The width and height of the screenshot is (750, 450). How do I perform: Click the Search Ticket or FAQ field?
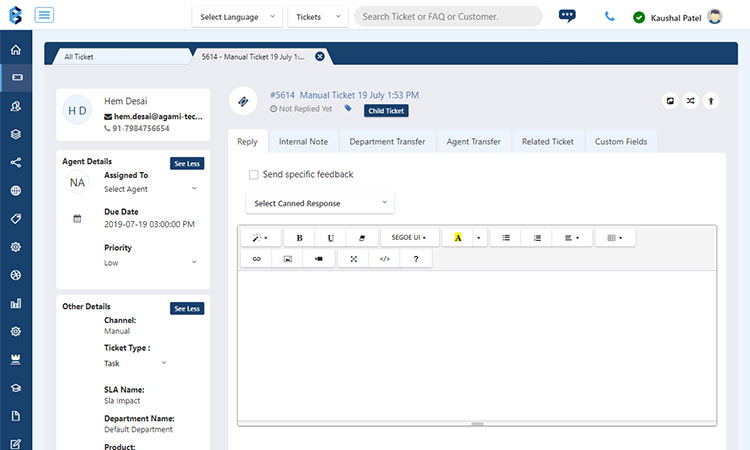pos(448,17)
